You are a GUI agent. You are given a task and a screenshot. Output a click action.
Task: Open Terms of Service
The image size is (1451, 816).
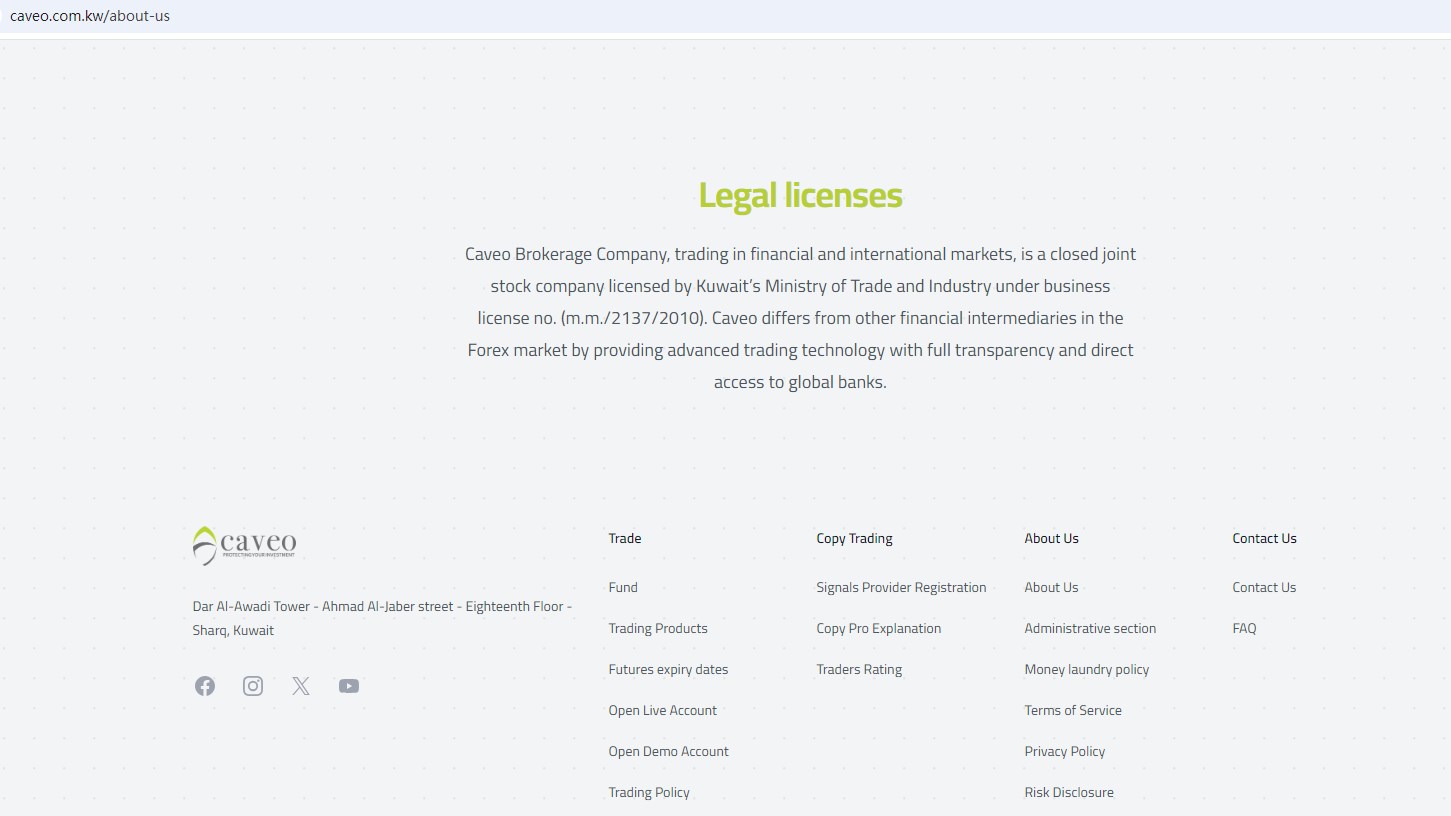point(1073,711)
